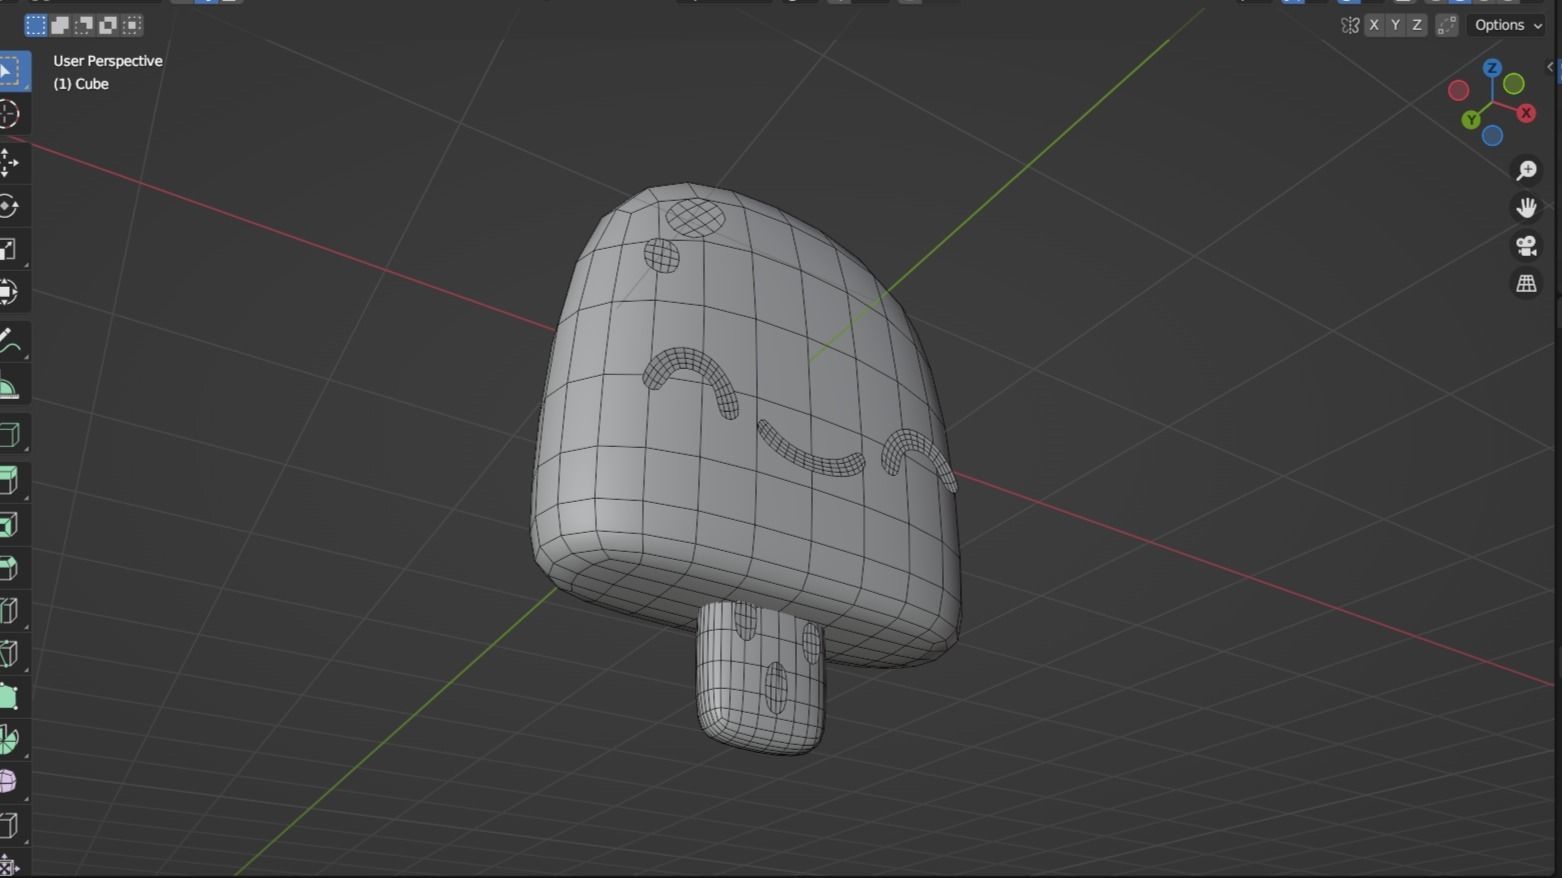Toggle camera view with camera icon

[1526, 246]
